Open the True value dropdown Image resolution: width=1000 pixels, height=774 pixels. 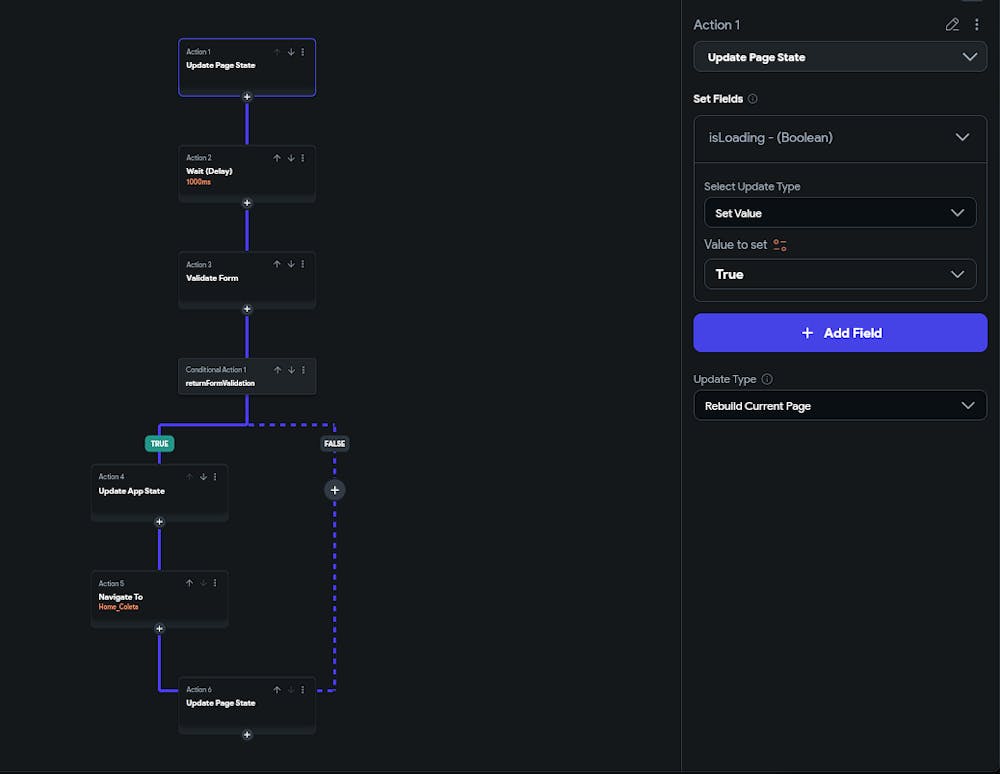pos(840,274)
